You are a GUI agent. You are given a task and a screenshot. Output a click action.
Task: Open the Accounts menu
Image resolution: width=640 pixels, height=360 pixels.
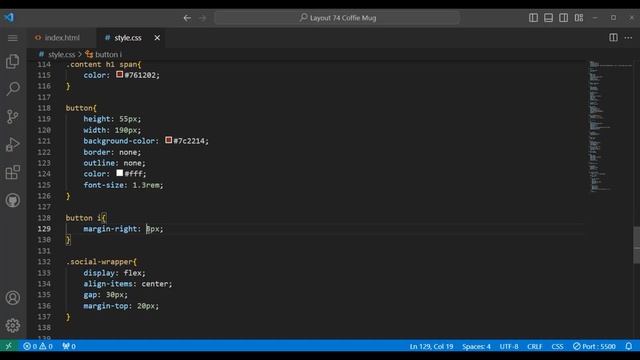coord(13,298)
